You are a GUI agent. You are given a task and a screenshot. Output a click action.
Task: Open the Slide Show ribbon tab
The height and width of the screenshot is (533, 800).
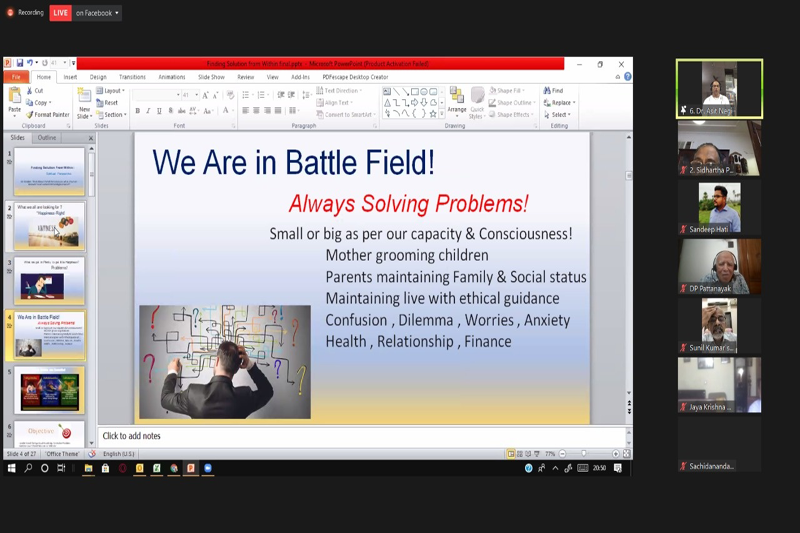coord(211,77)
